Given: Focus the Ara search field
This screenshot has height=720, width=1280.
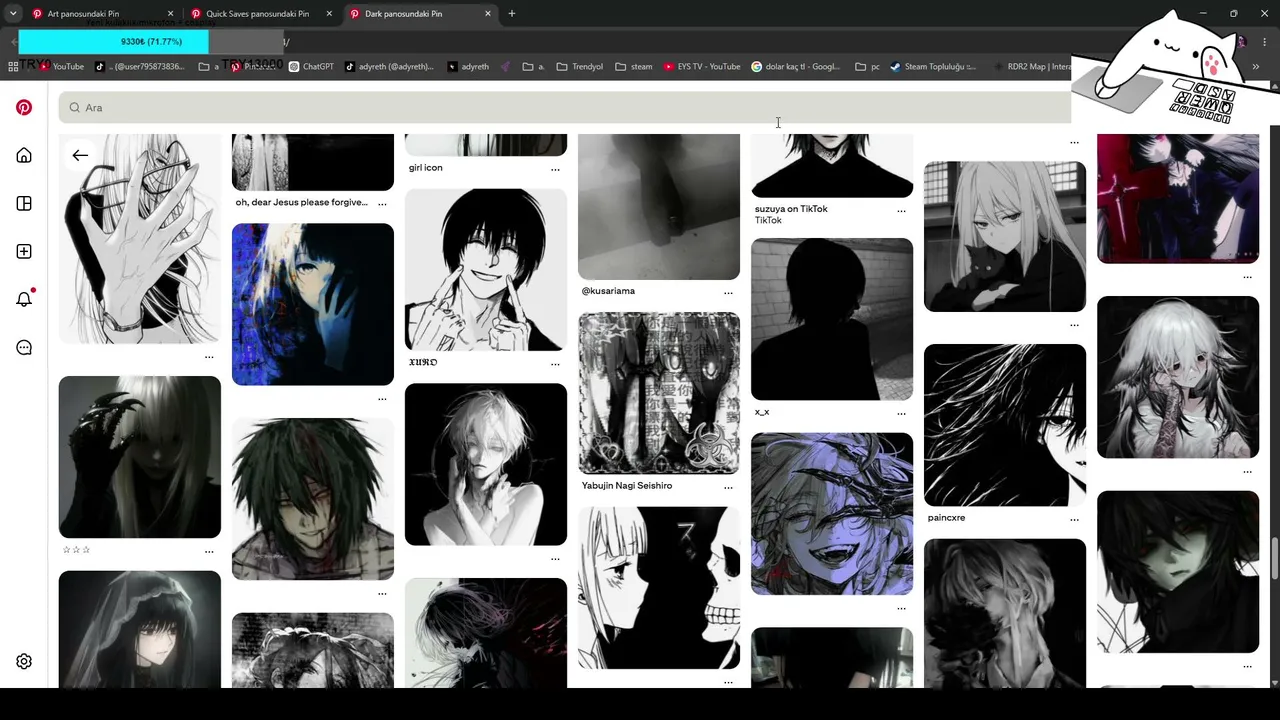Looking at the screenshot, I should [565, 107].
